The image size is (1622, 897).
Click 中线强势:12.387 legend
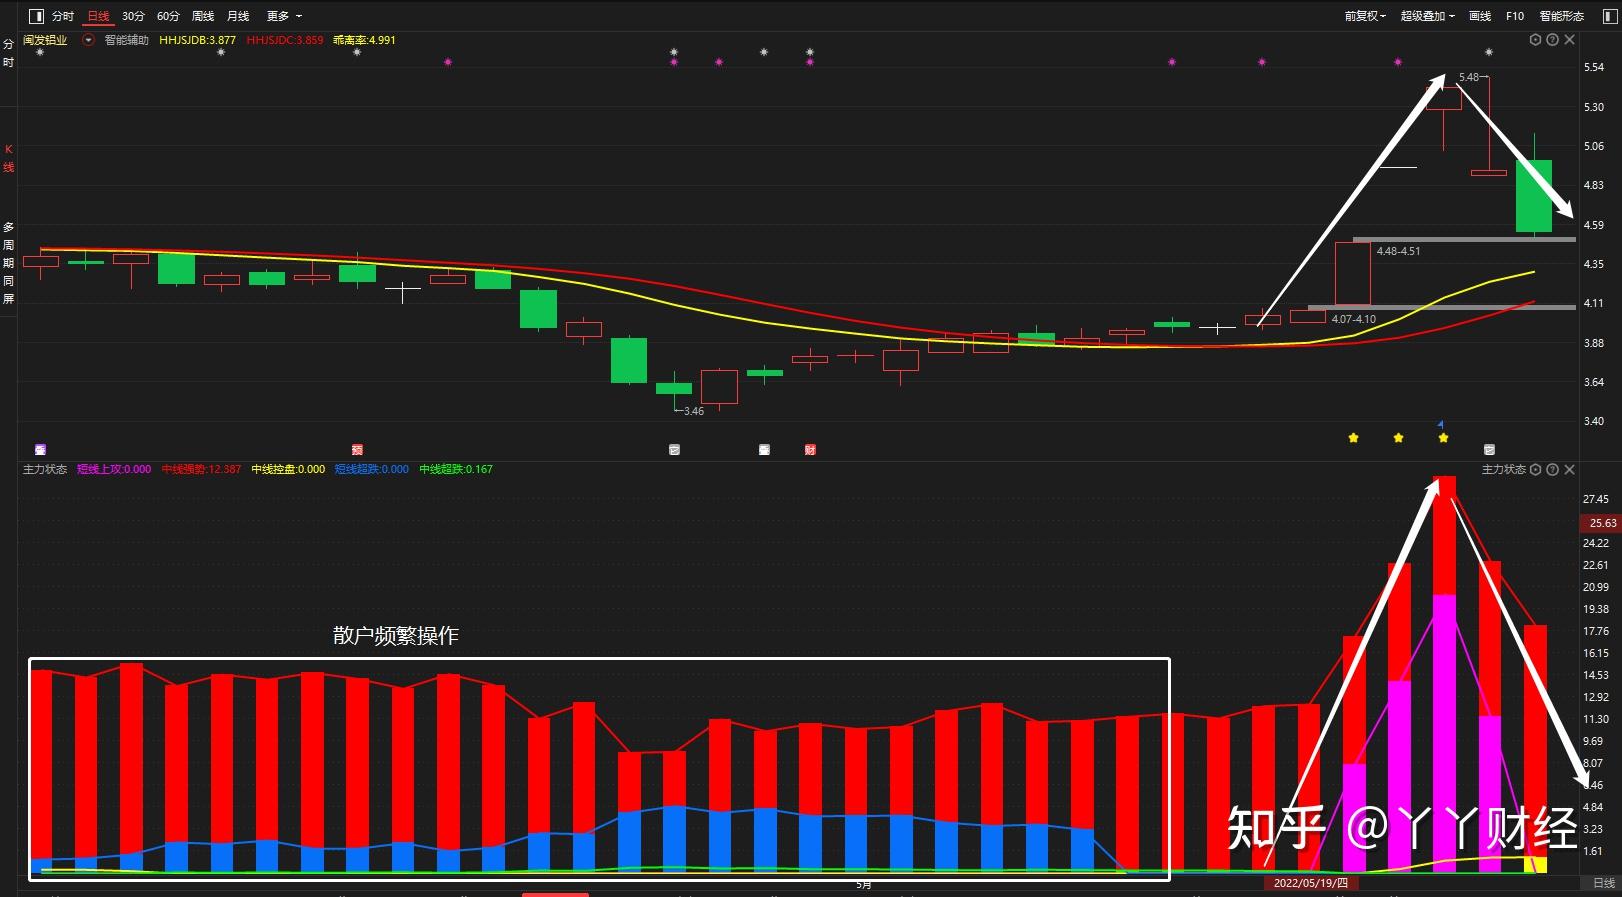pos(201,469)
